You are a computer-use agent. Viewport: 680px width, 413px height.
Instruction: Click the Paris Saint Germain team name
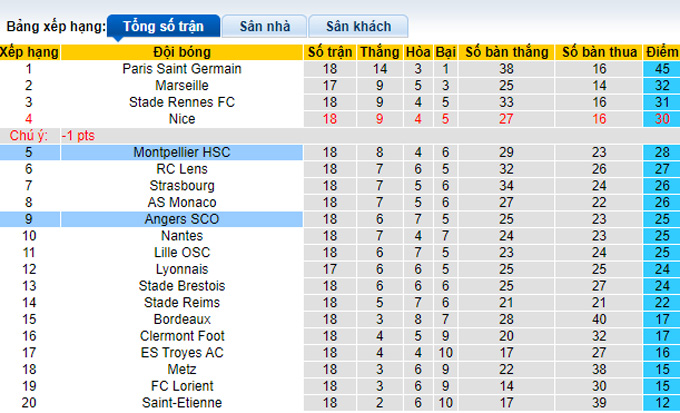click(182, 69)
